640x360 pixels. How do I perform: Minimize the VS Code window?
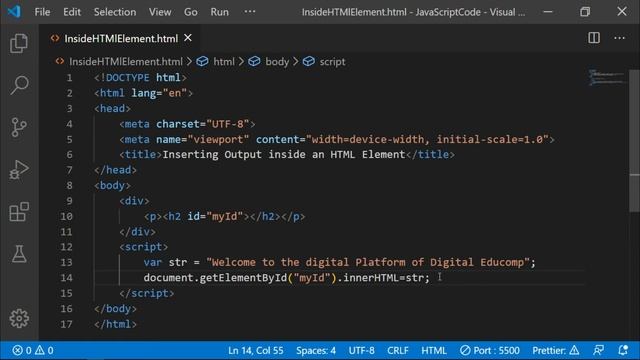548,11
